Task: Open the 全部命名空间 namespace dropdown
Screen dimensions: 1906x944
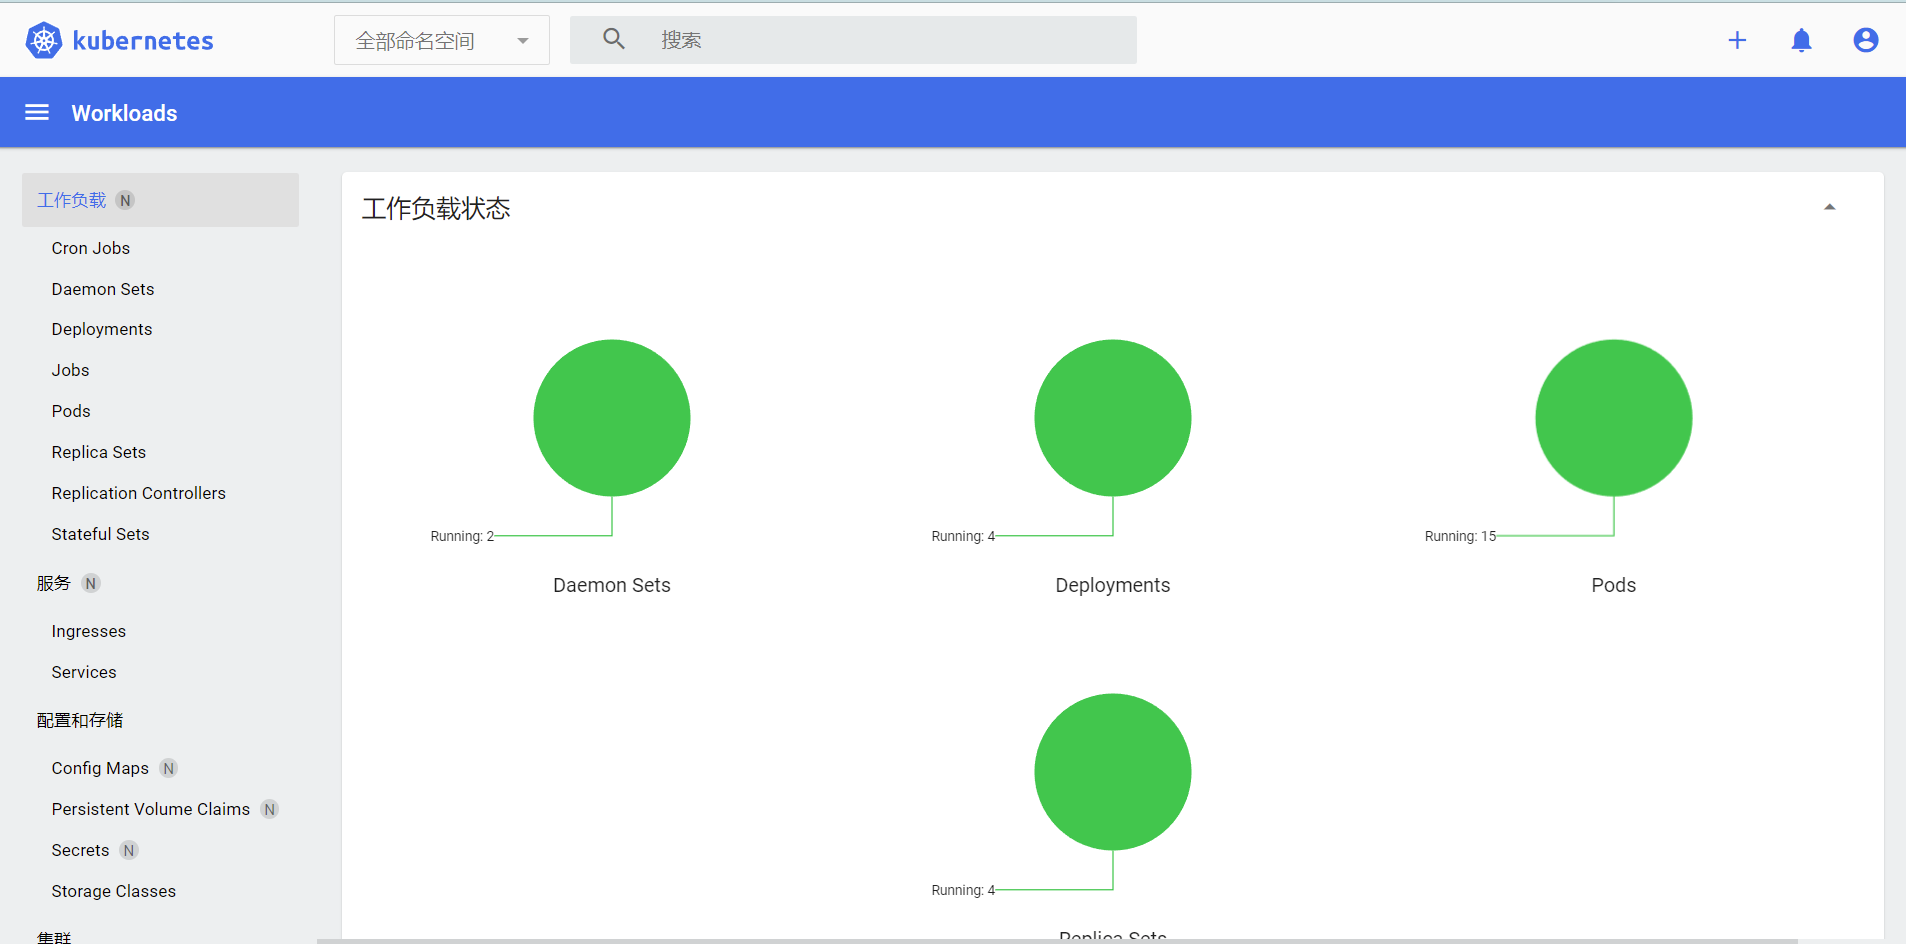Action: point(440,40)
